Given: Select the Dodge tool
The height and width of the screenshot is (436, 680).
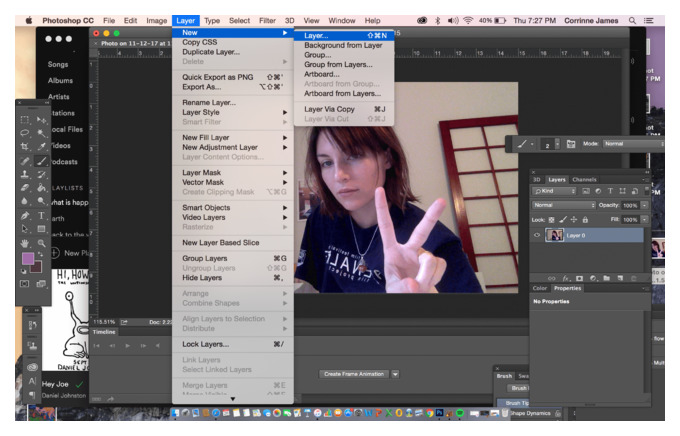Looking at the screenshot, I should coord(42,201).
